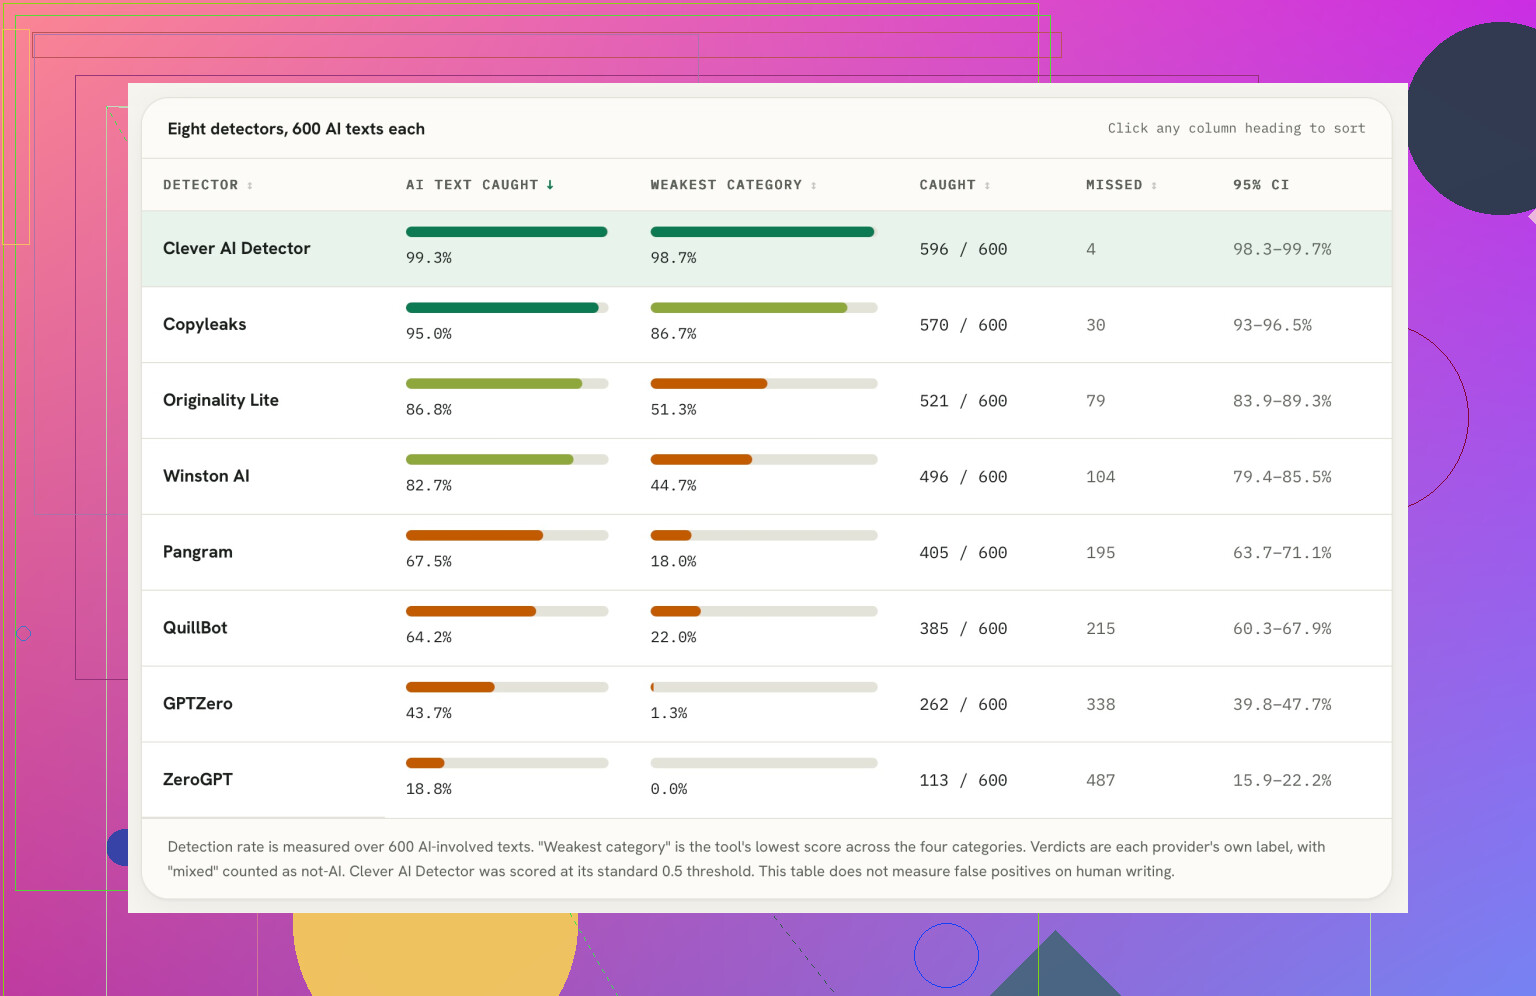Click the down arrow beside AI Text Caught

(550, 185)
